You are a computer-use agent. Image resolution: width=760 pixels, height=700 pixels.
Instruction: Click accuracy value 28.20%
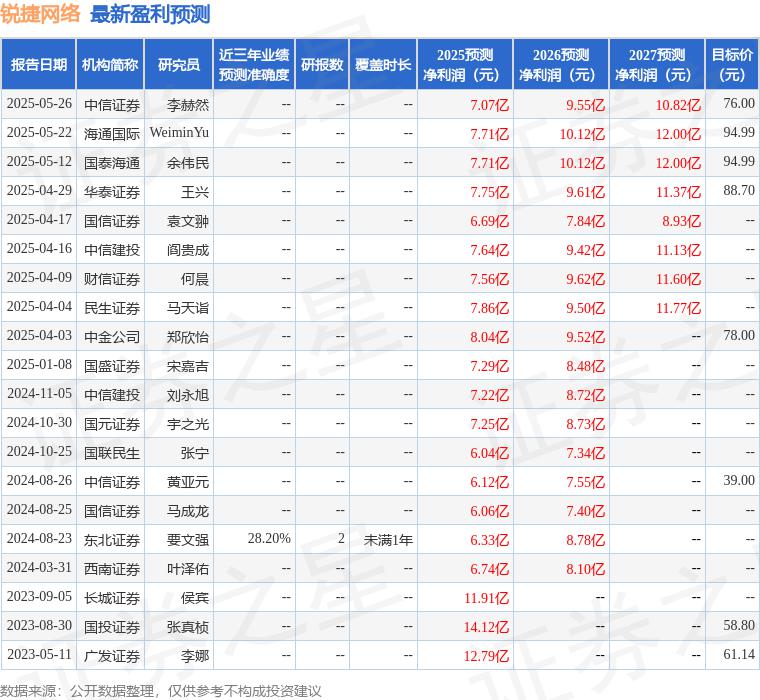269,538
